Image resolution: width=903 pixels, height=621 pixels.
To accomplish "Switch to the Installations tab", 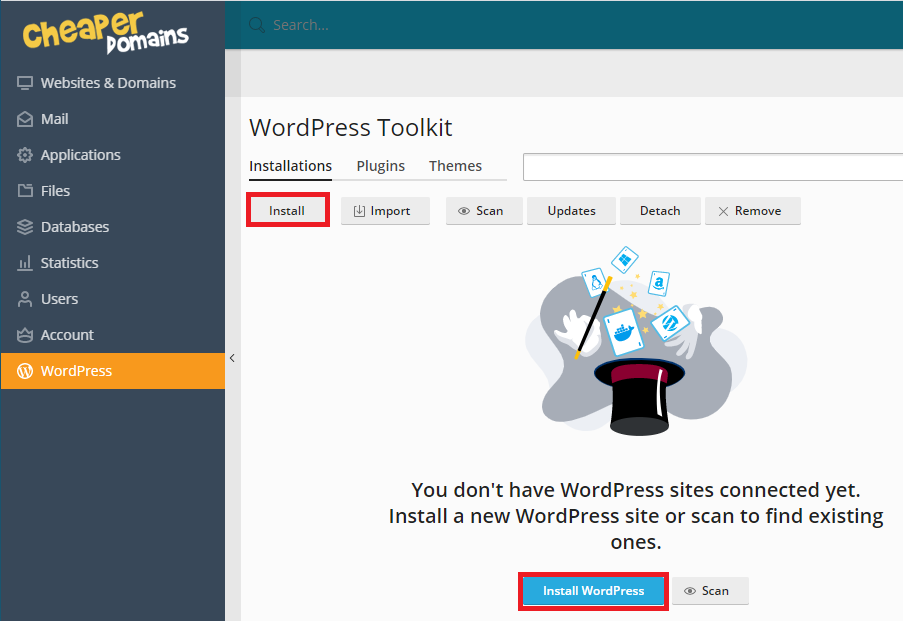I will point(290,166).
